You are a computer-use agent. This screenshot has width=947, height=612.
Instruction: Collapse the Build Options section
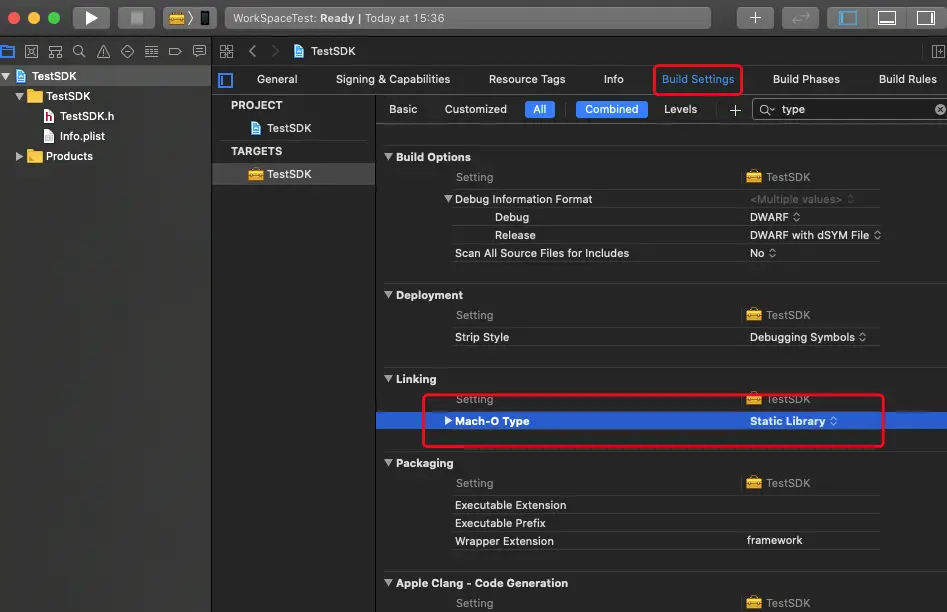388,156
